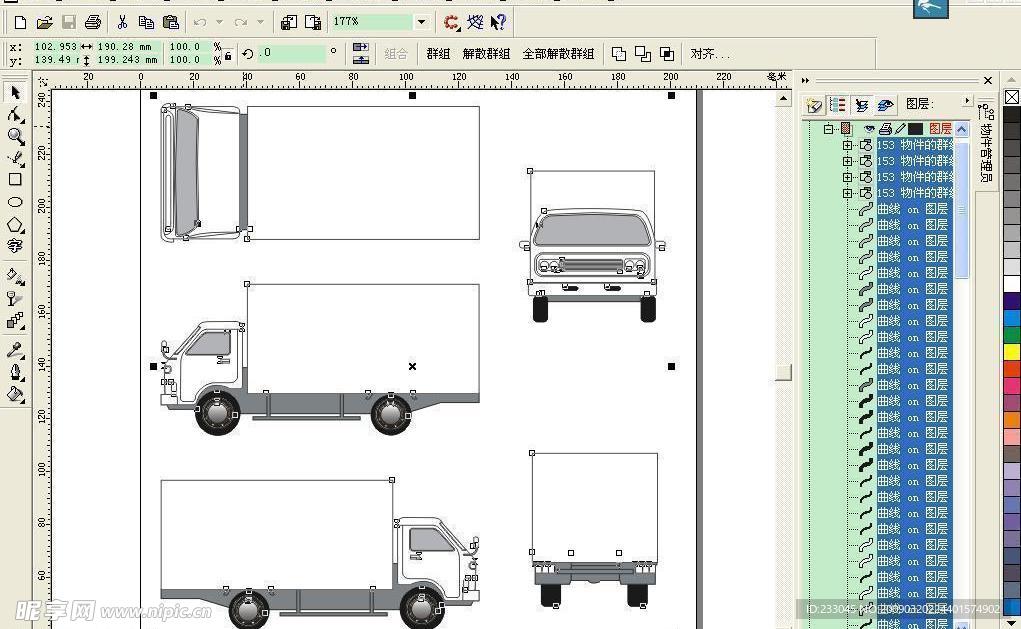The image size is (1021, 629).
Task: Expand the first 153 objects group
Action: tap(847, 145)
